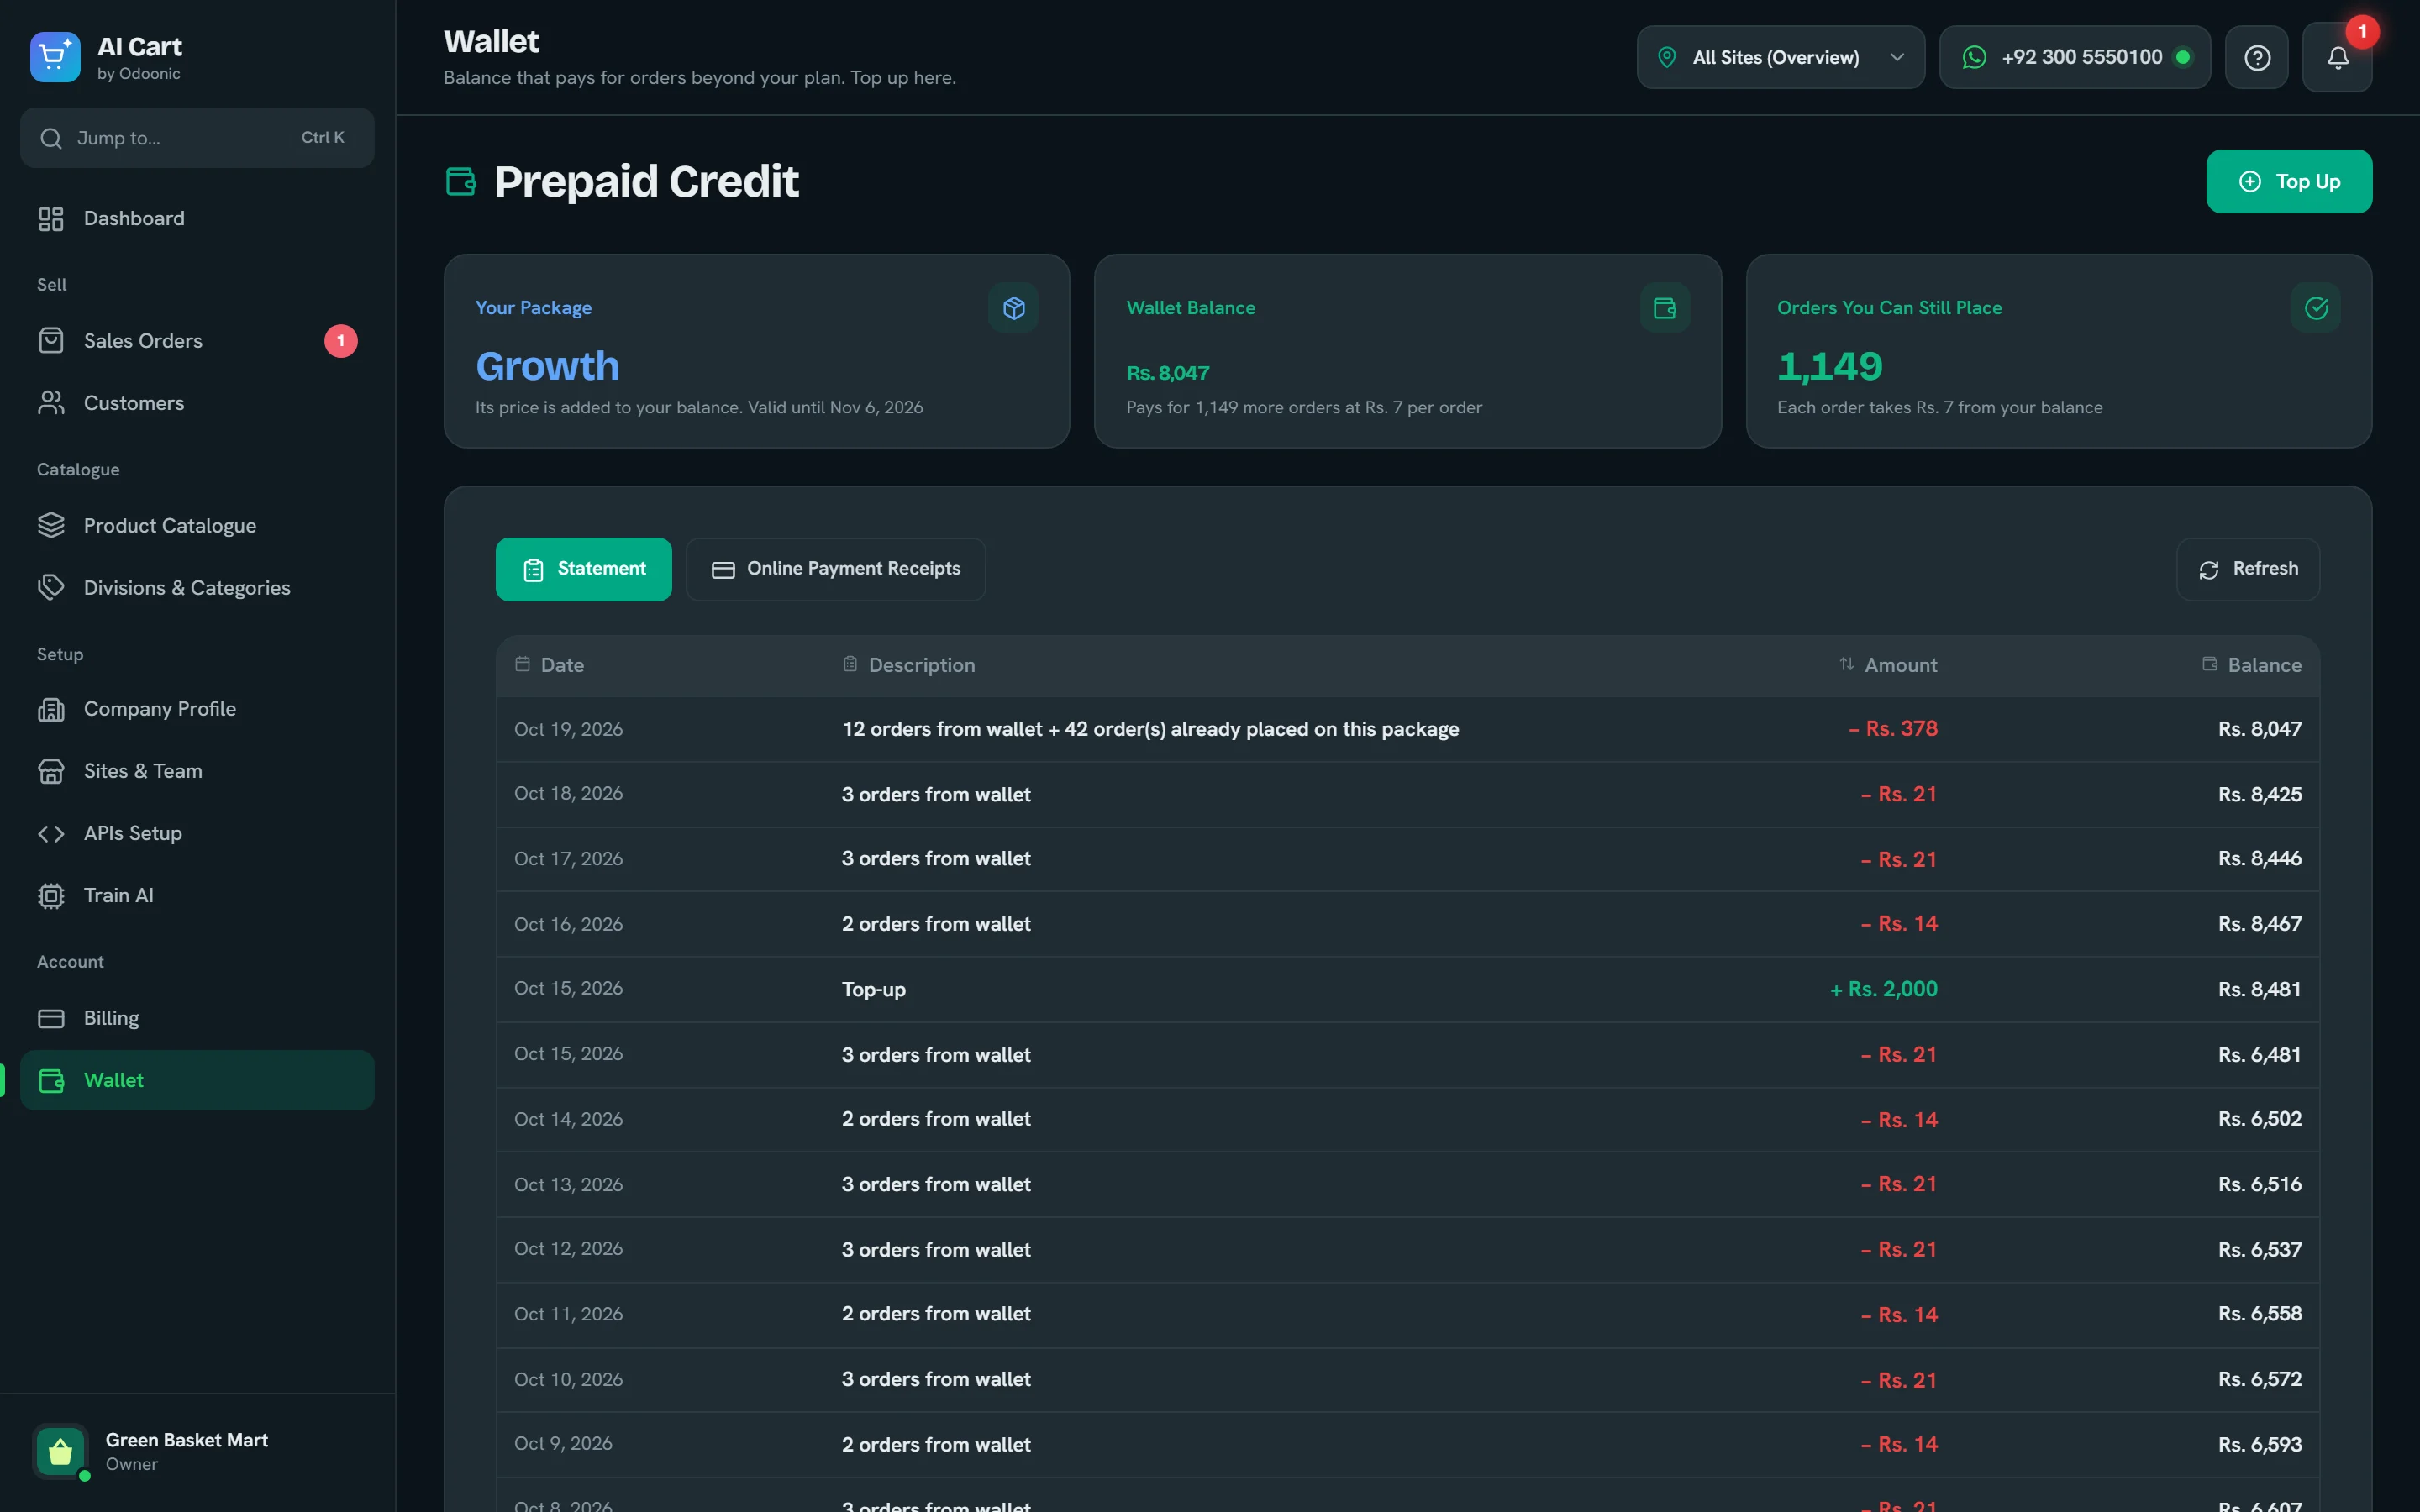Click the Oct 12, 2026 date cell
The width and height of the screenshot is (2420, 1512).
click(568, 1249)
